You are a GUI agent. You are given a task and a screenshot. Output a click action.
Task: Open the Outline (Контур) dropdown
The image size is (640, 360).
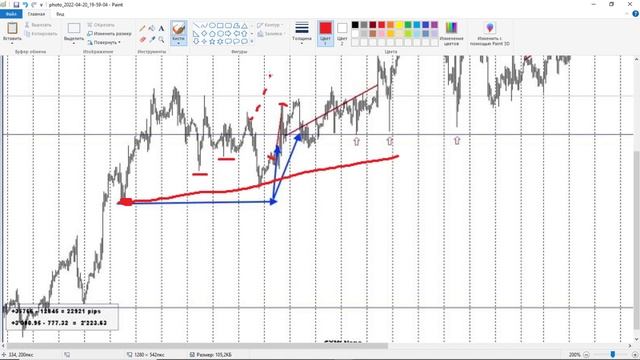[270, 25]
